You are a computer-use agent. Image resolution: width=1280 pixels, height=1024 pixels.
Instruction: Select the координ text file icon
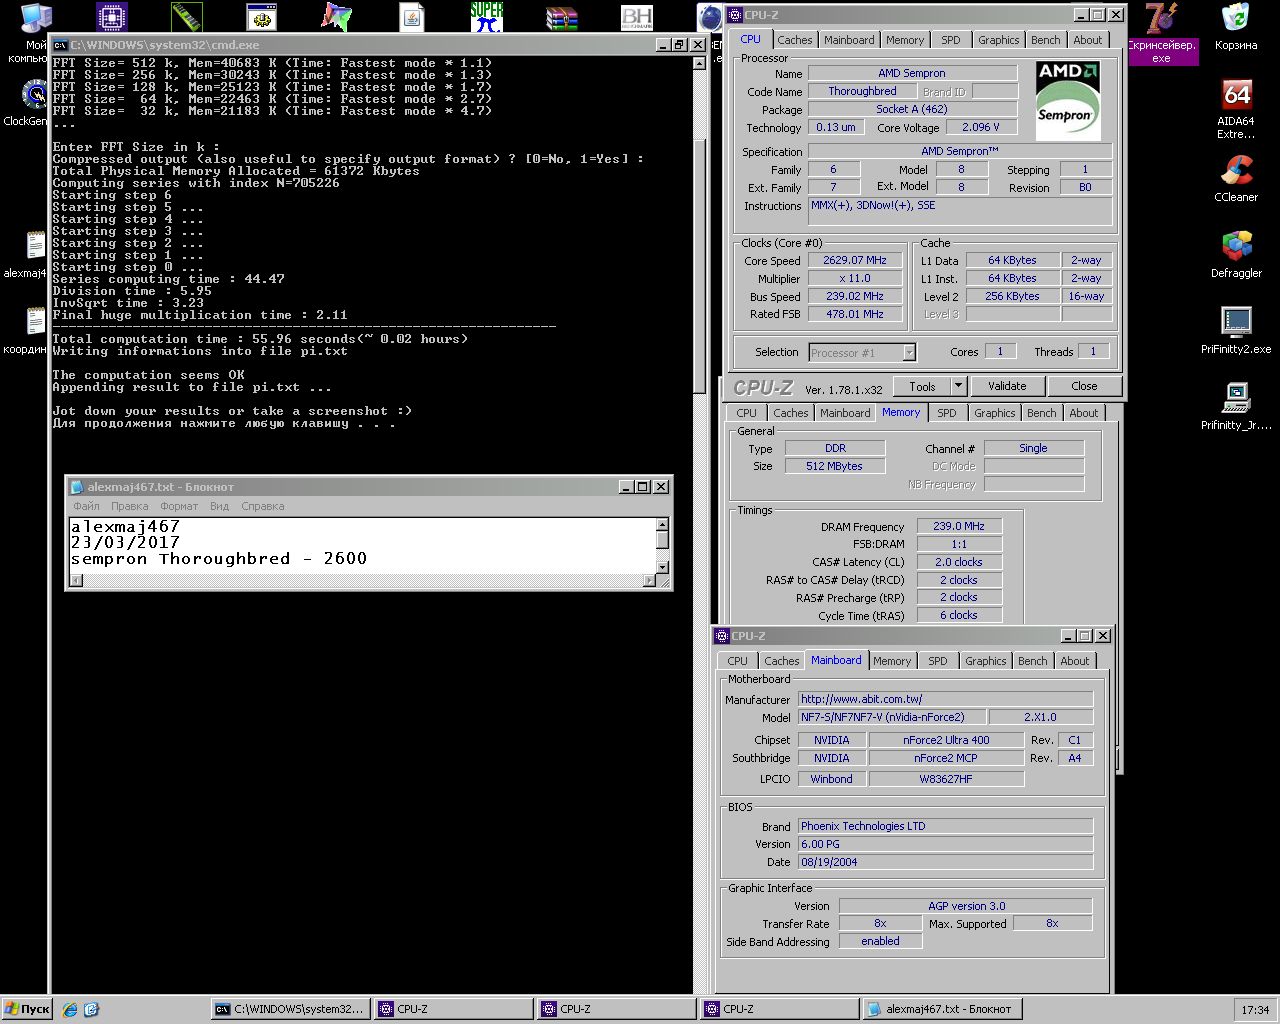click(34, 322)
